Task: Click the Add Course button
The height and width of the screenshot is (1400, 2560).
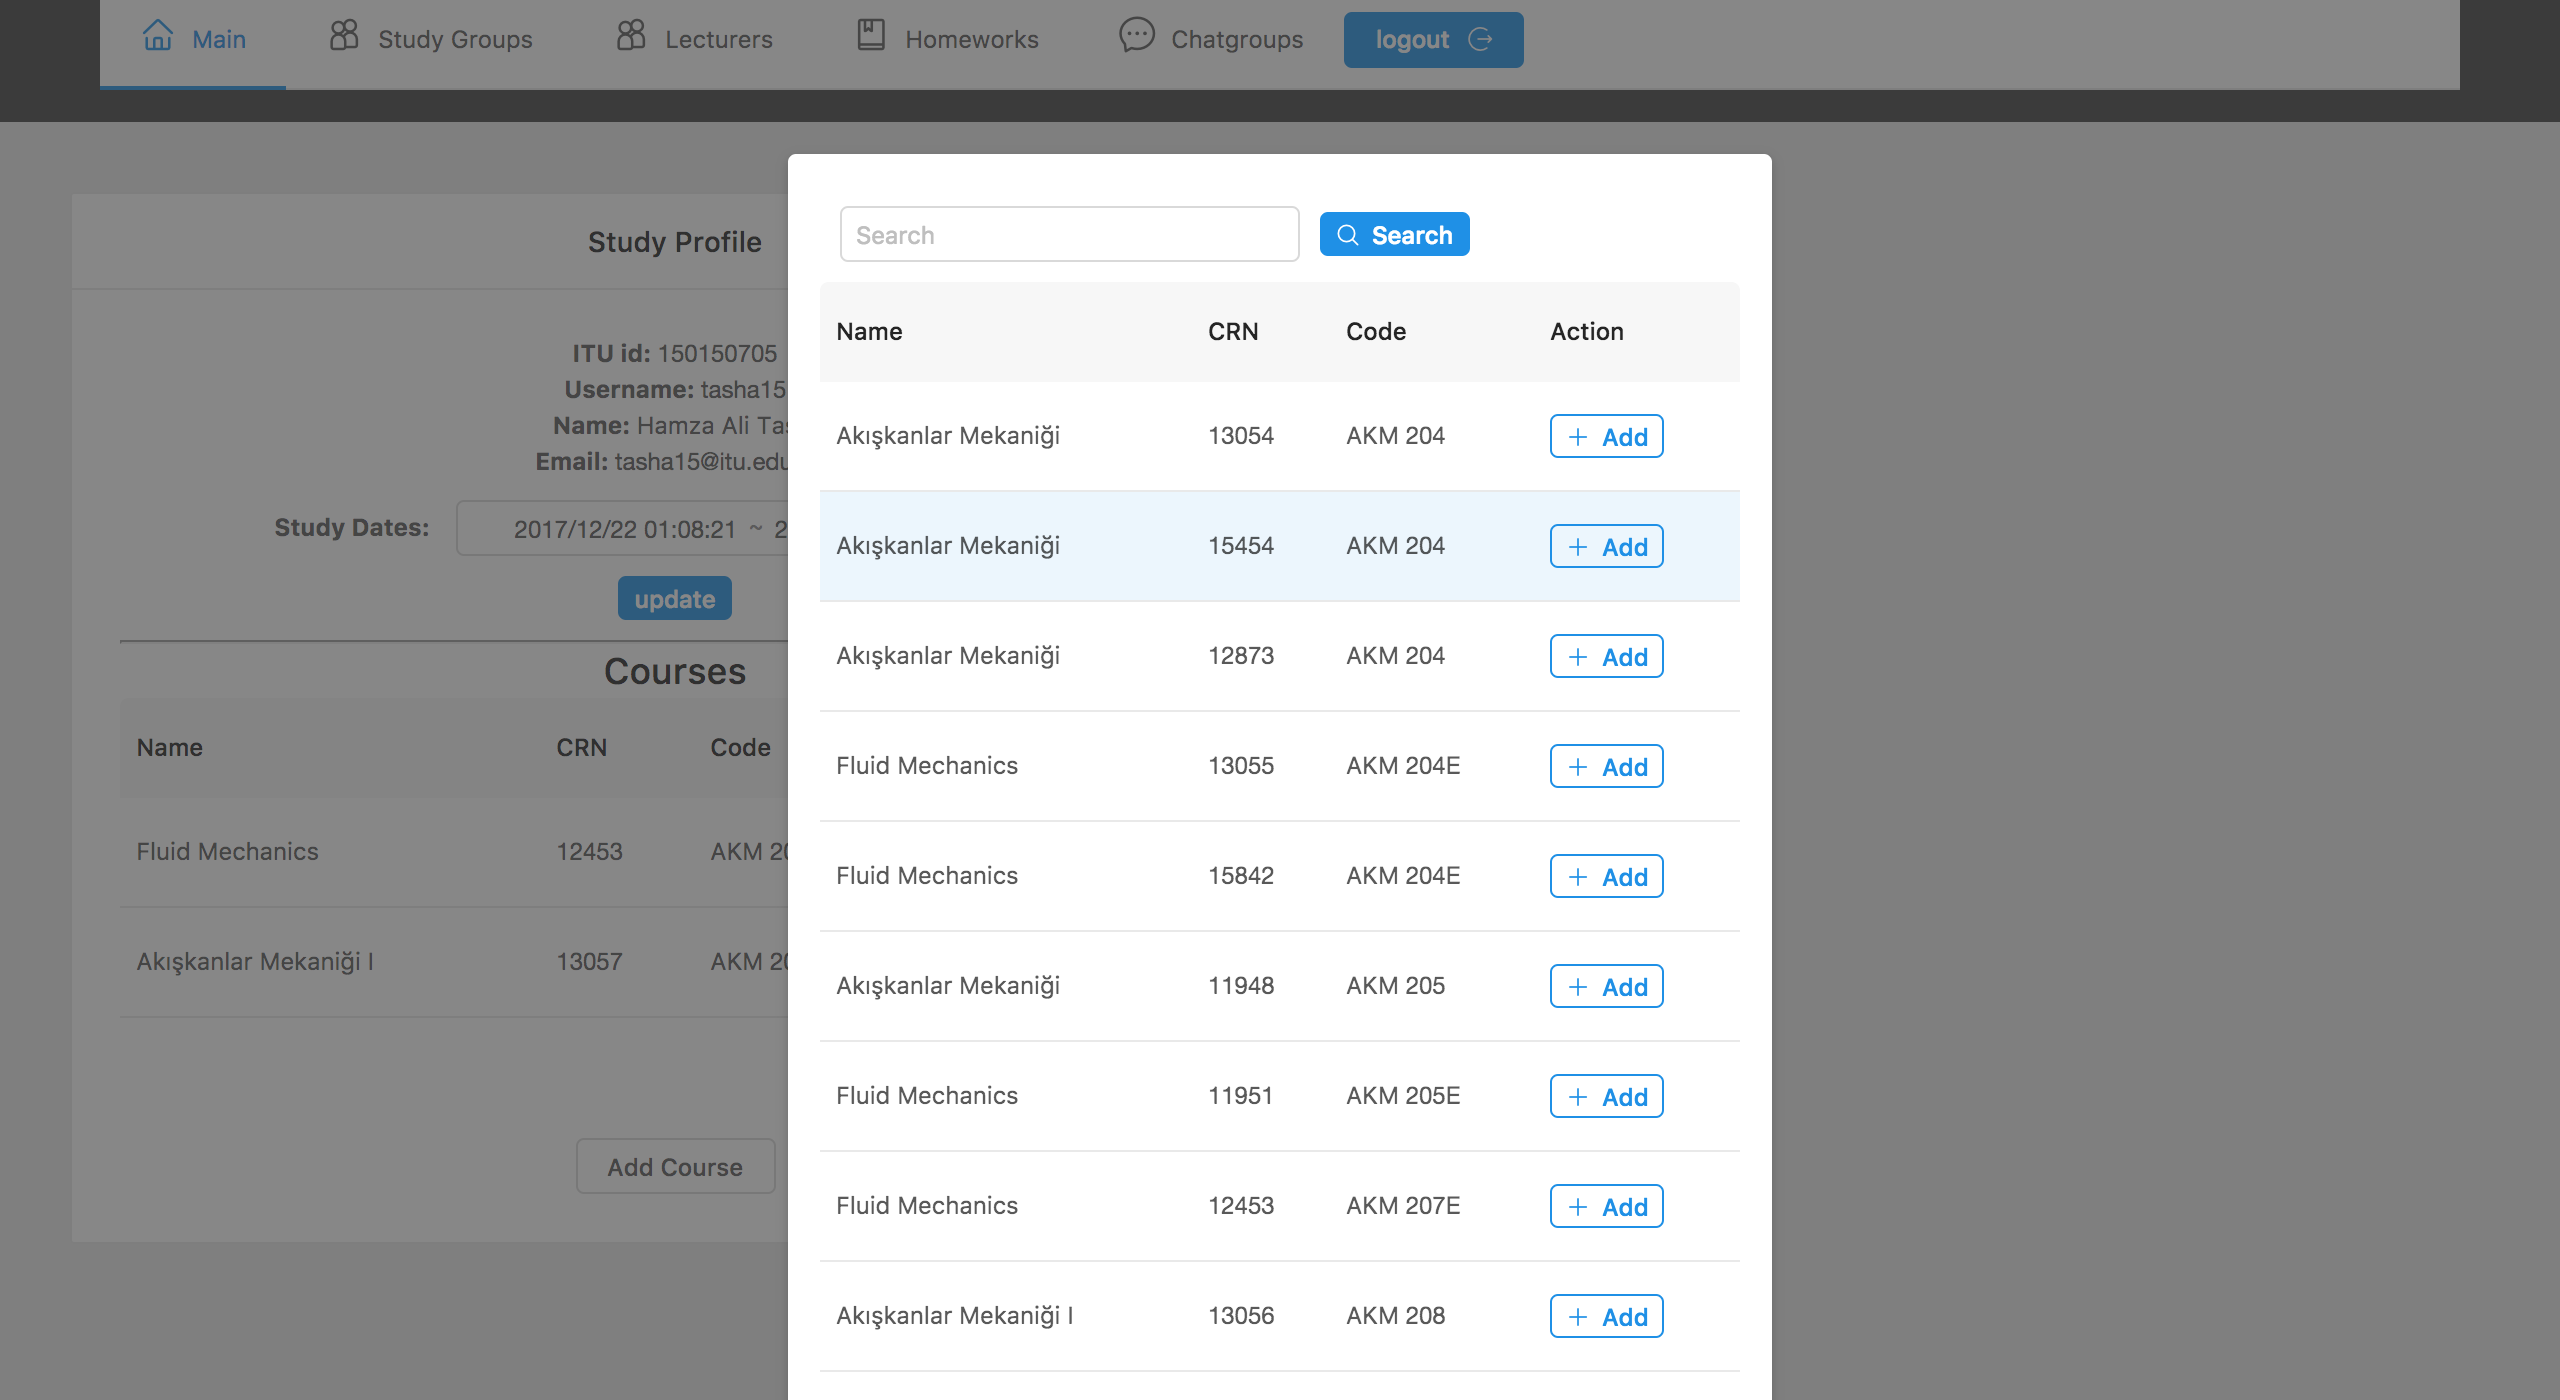Action: tap(675, 1166)
